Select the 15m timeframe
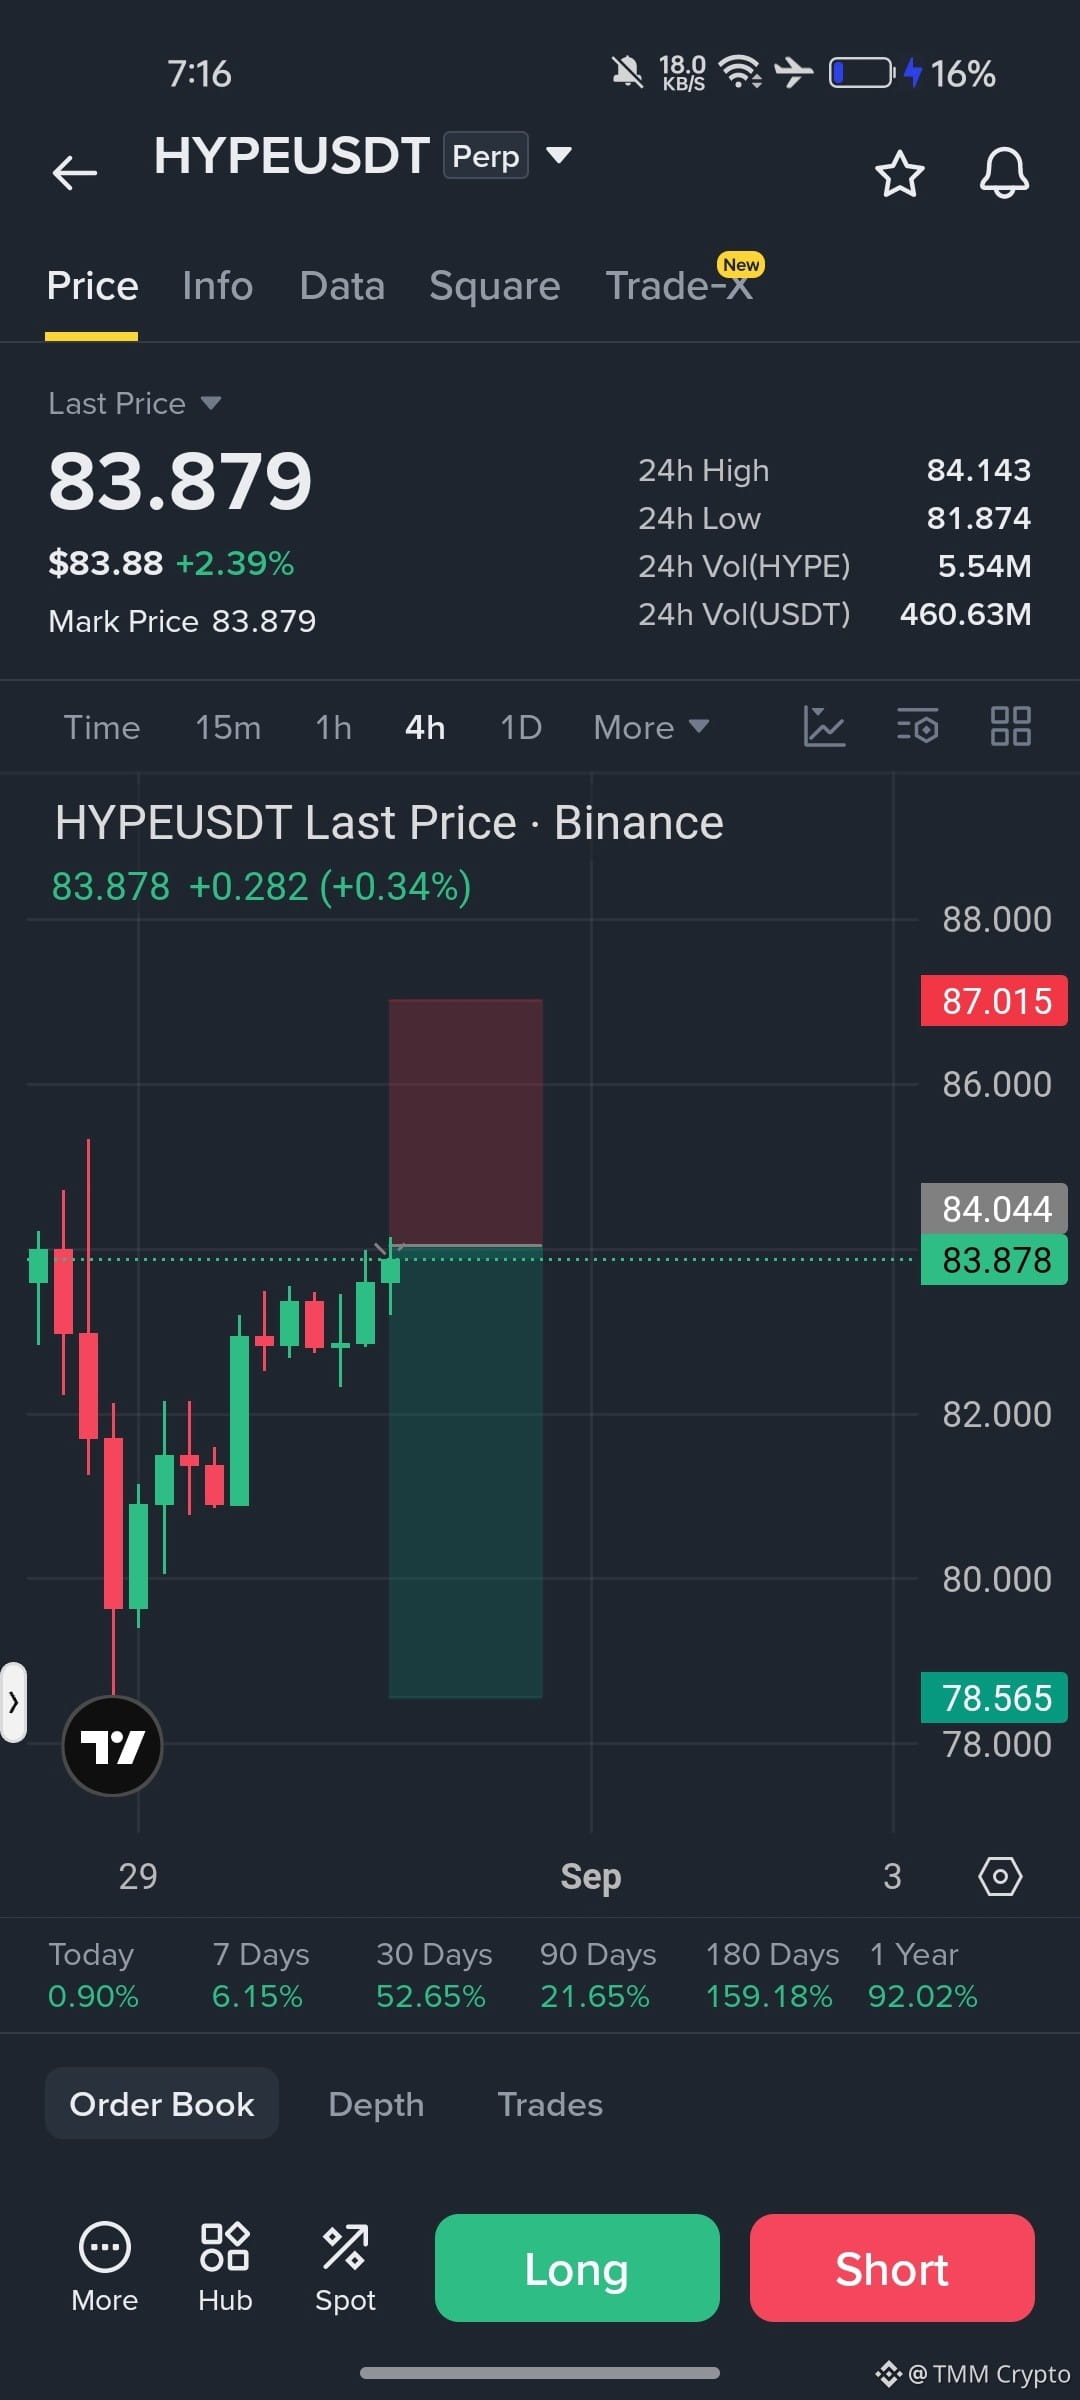This screenshot has width=1080, height=2400. click(x=228, y=727)
